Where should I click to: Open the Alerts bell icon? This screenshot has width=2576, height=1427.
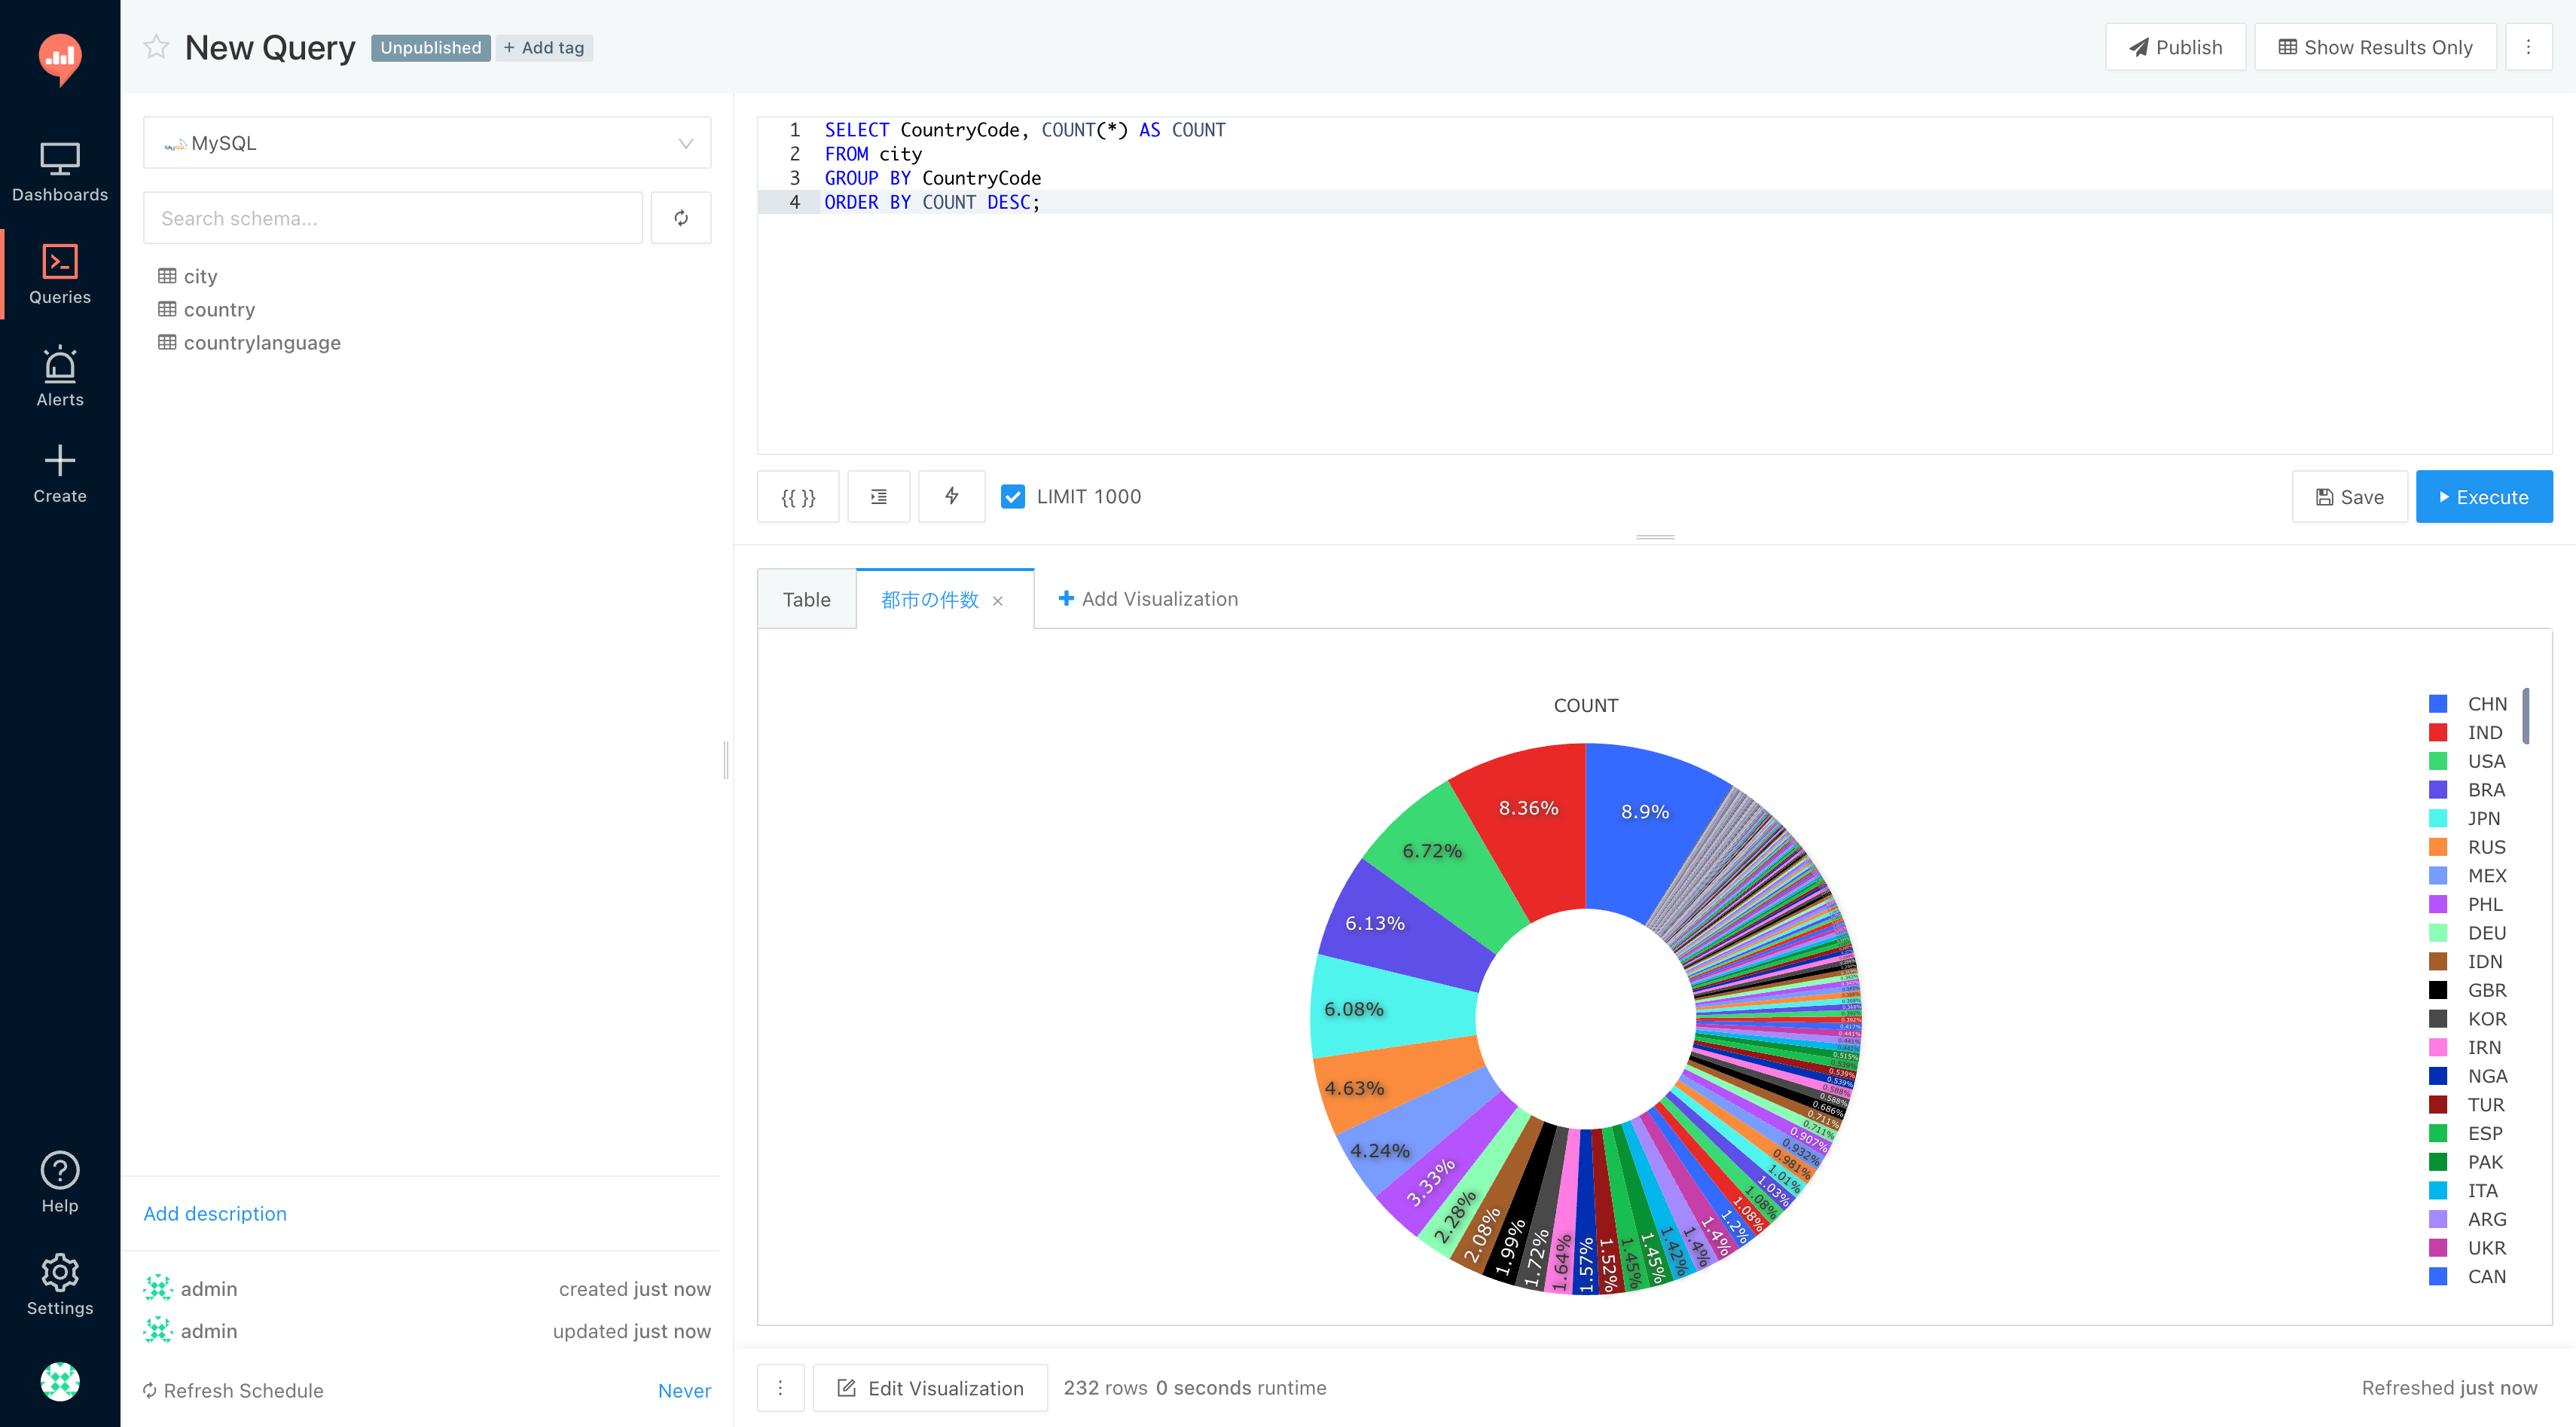click(60, 377)
